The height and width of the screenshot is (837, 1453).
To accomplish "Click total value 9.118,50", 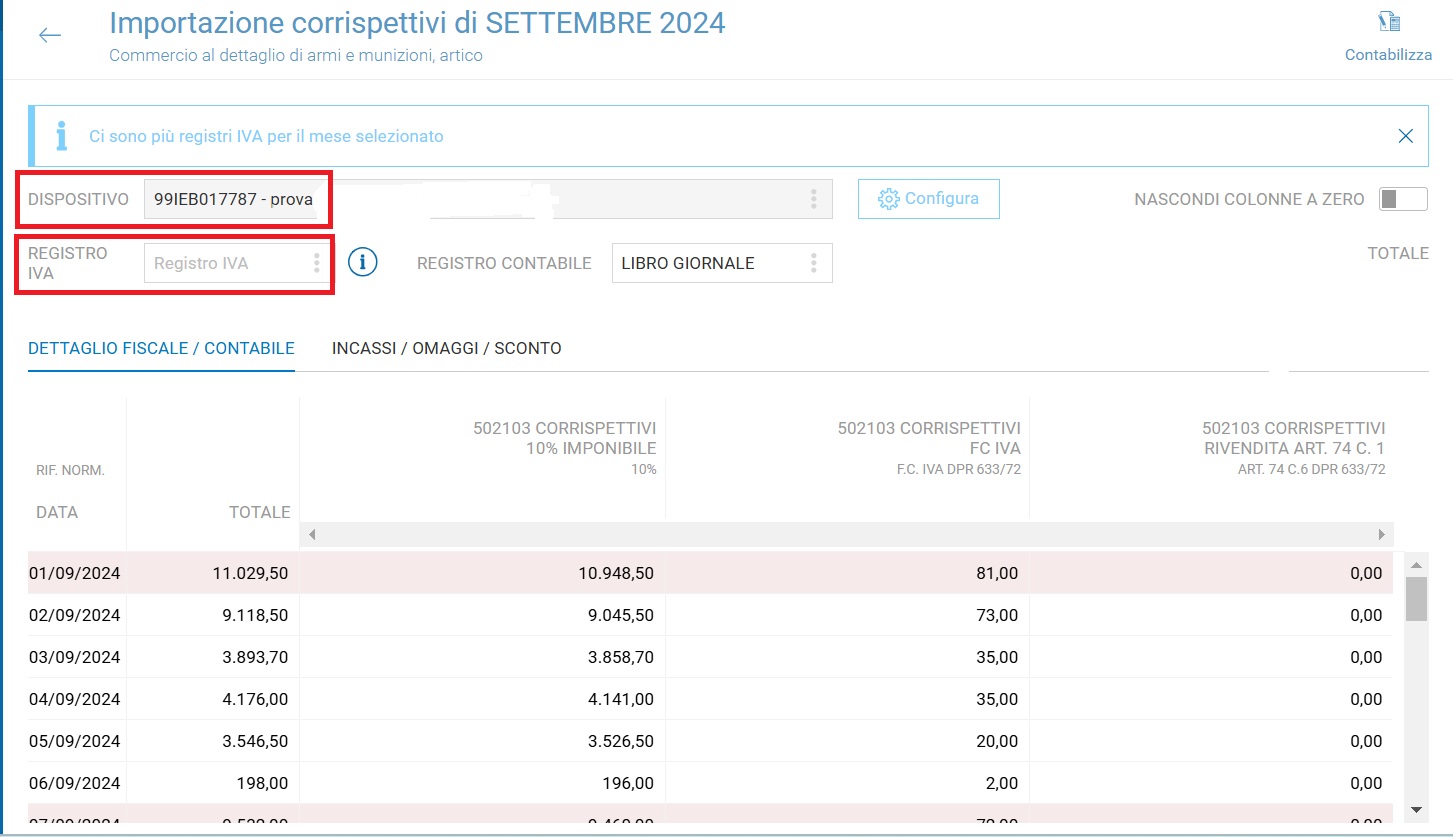I will (x=255, y=615).
